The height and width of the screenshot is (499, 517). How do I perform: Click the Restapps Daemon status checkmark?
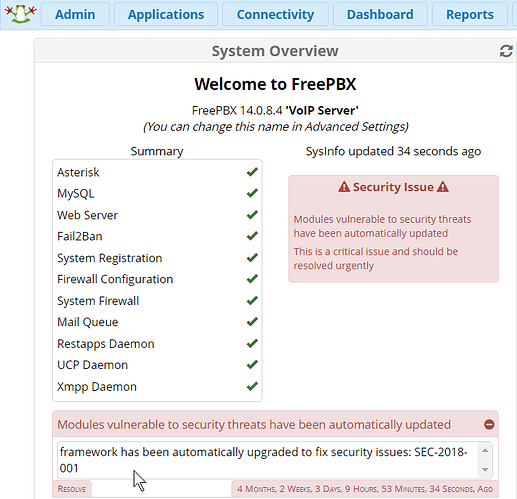pyautogui.click(x=252, y=343)
